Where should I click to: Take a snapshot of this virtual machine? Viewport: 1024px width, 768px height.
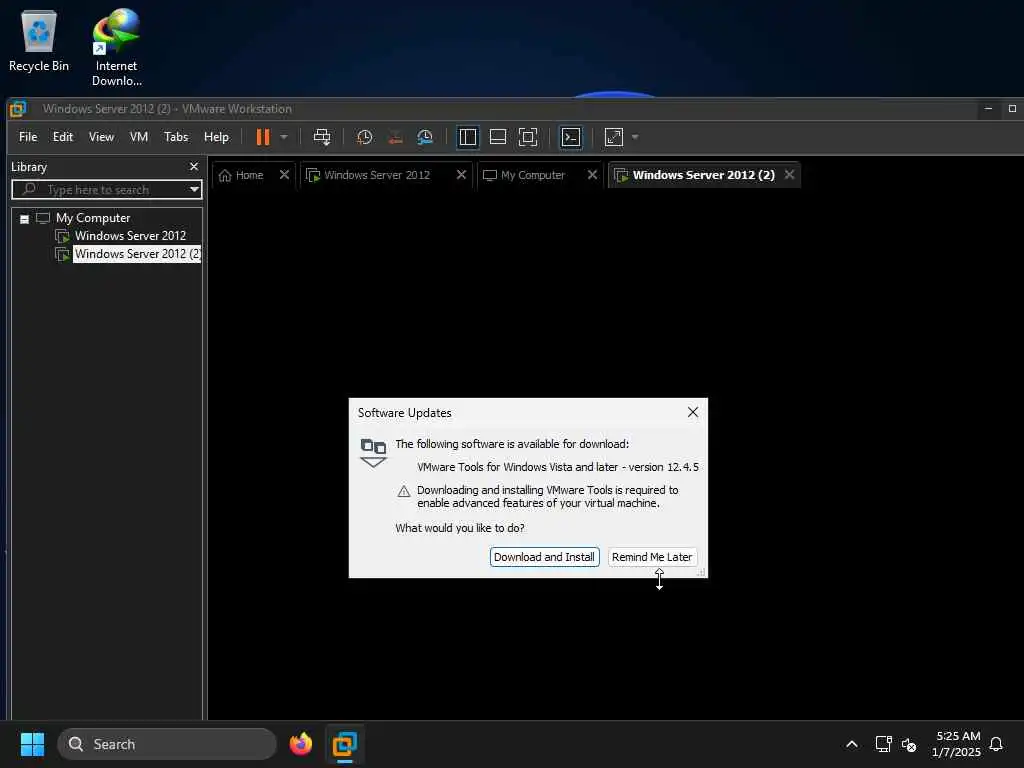364,137
